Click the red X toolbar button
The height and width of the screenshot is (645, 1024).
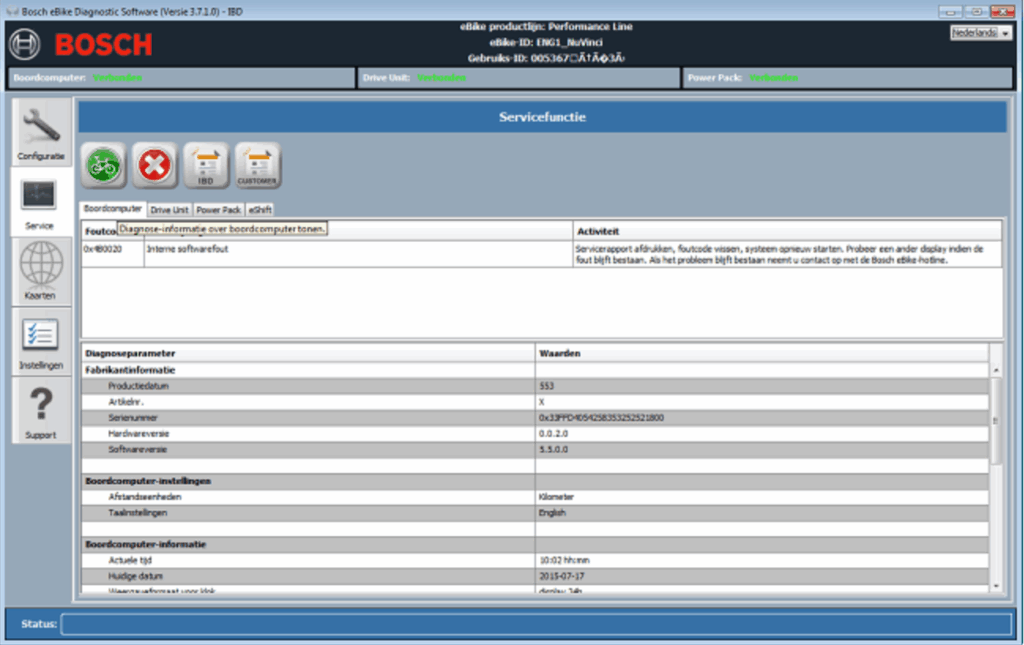tap(155, 166)
